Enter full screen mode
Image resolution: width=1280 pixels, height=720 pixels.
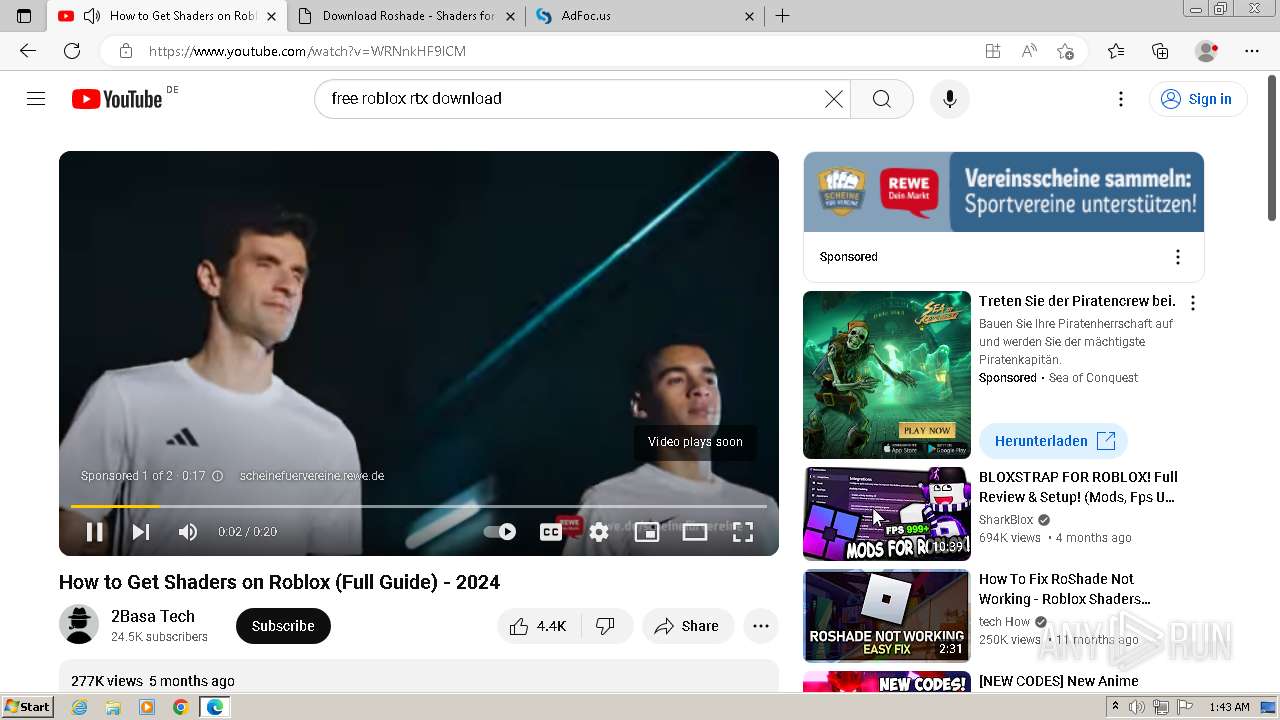tap(743, 532)
